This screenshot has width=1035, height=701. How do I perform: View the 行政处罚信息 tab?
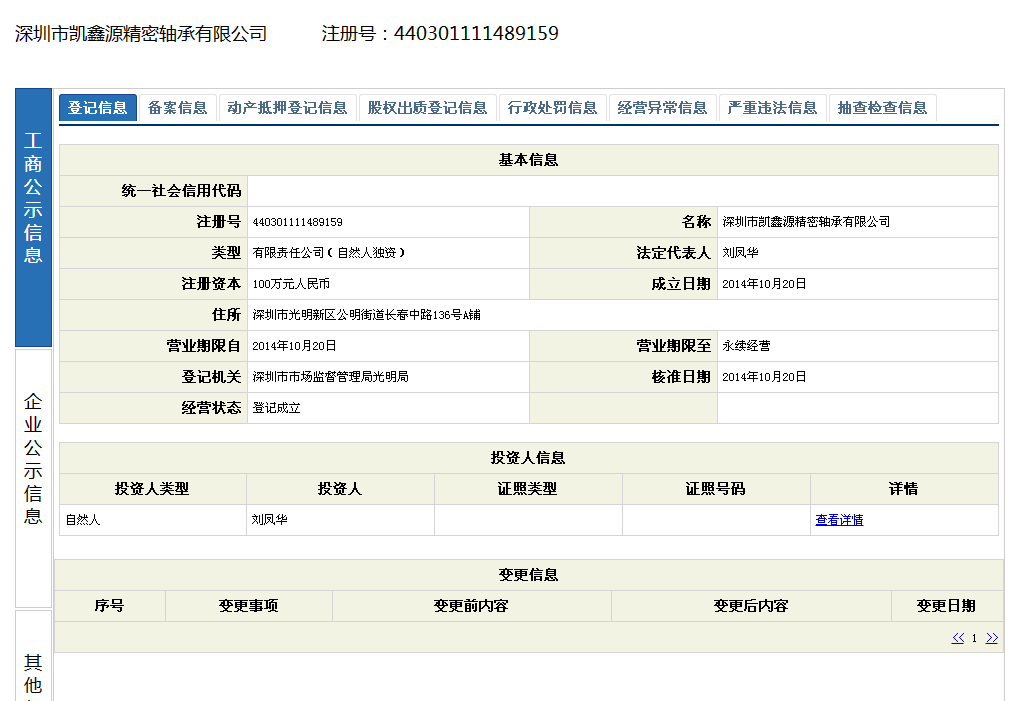tap(552, 108)
